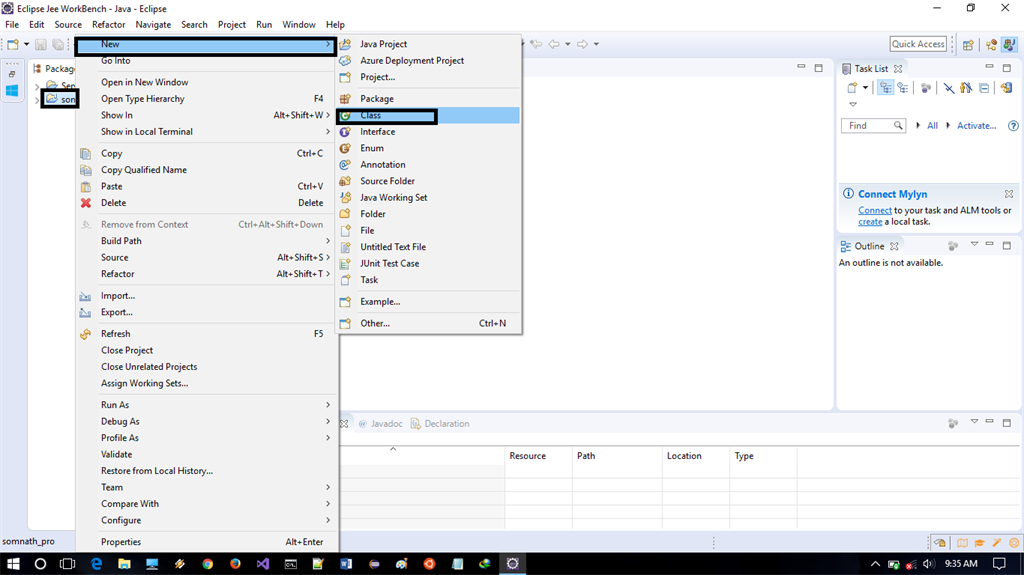
Task: Click the All working set link
Action: pos(933,125)
